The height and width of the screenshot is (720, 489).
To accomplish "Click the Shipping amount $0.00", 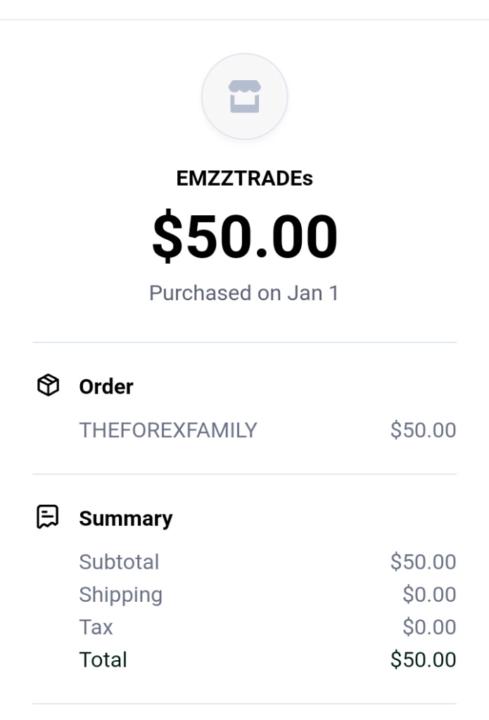I will point(429,594).
